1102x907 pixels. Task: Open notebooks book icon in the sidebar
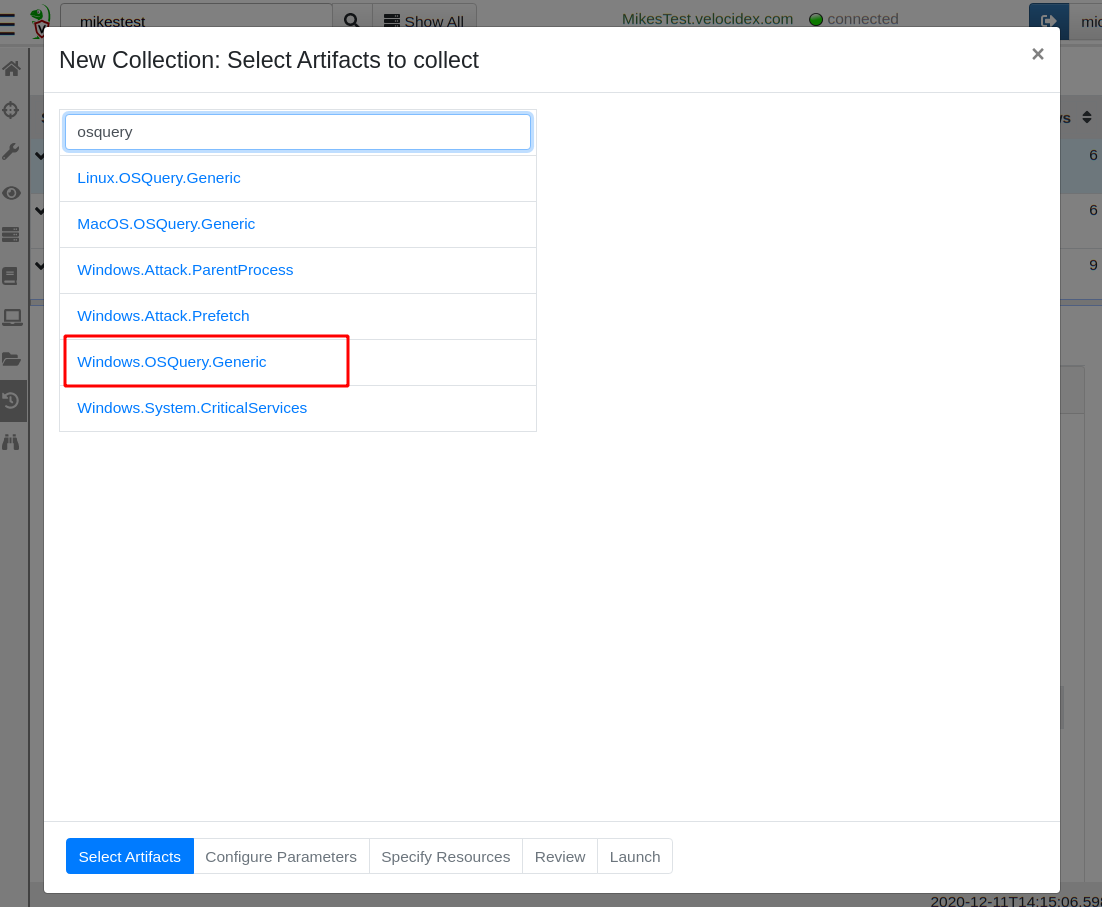(x=12, y=276)
